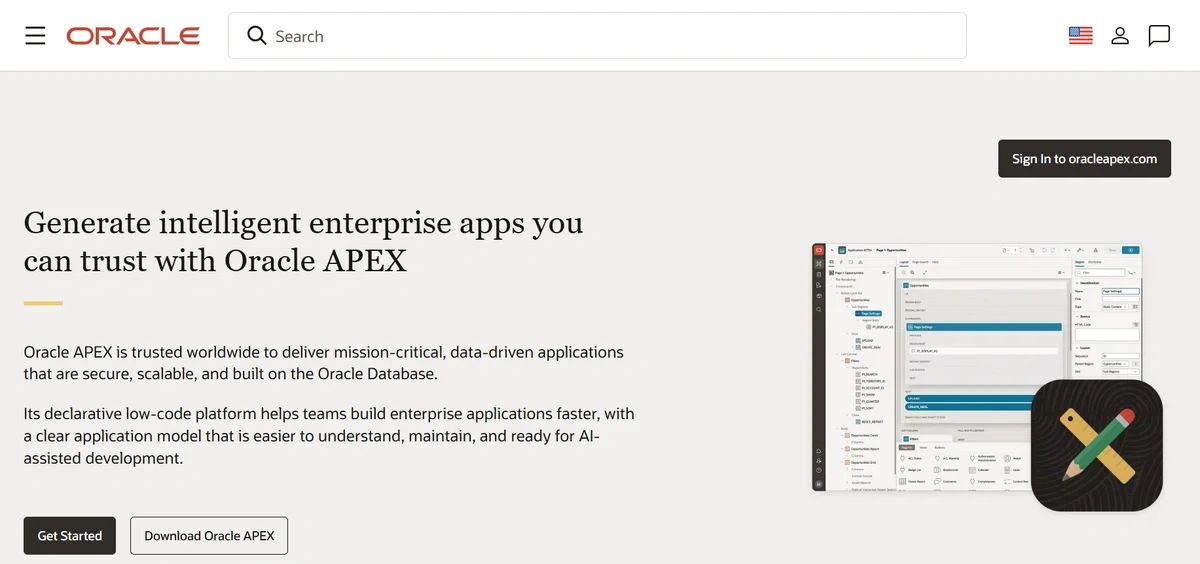Open the hamburger navigation menu
1200x564 pixels.
35,36
